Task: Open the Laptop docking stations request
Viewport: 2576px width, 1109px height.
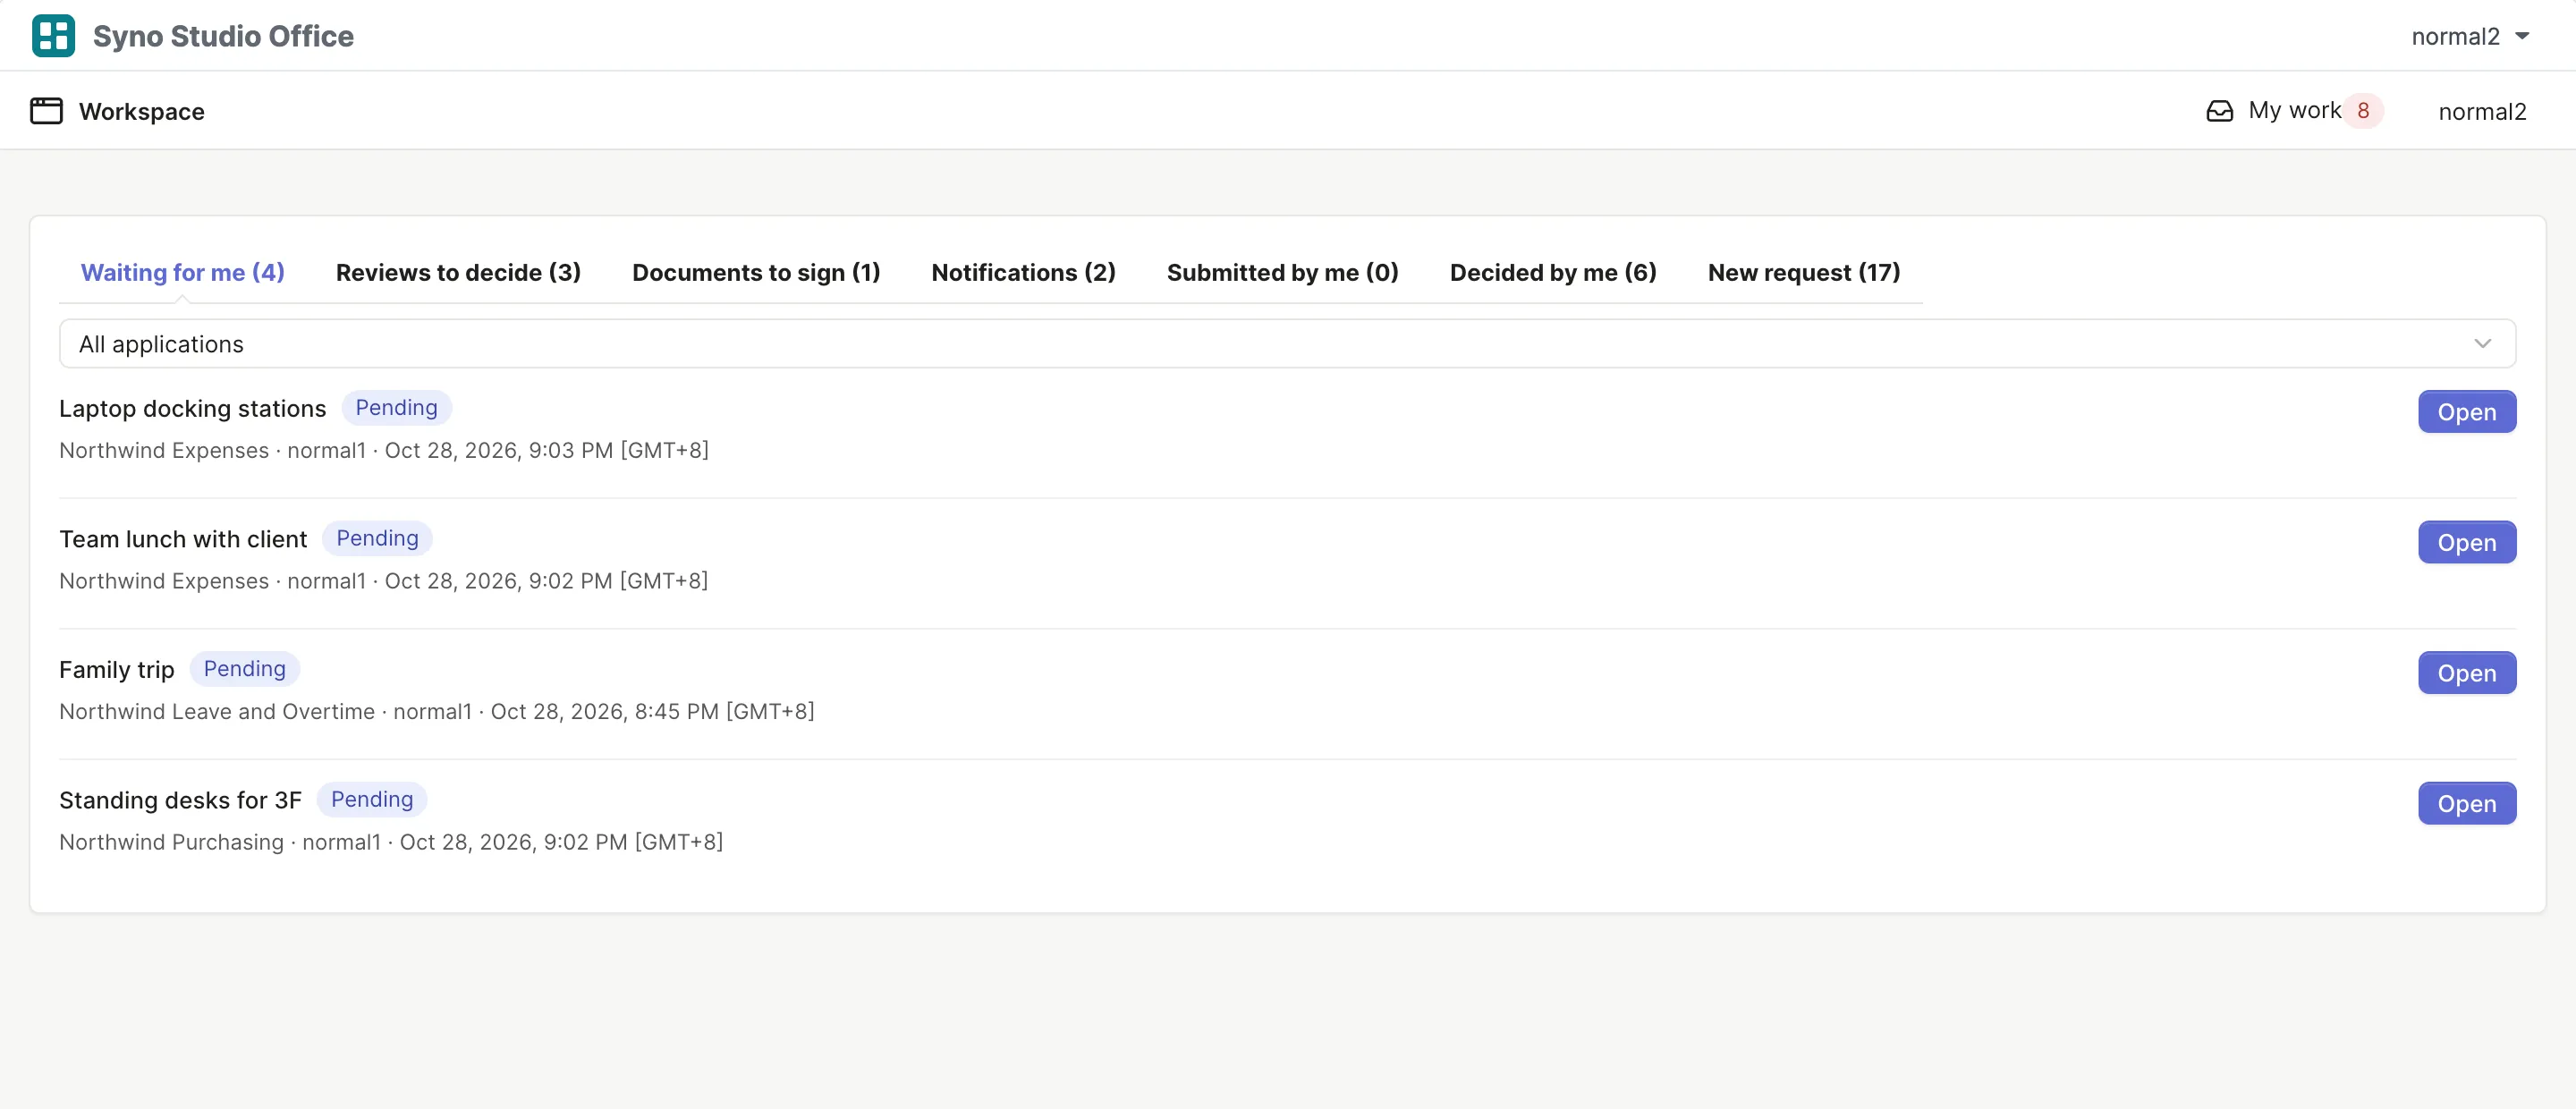Action: [2466, 412]
